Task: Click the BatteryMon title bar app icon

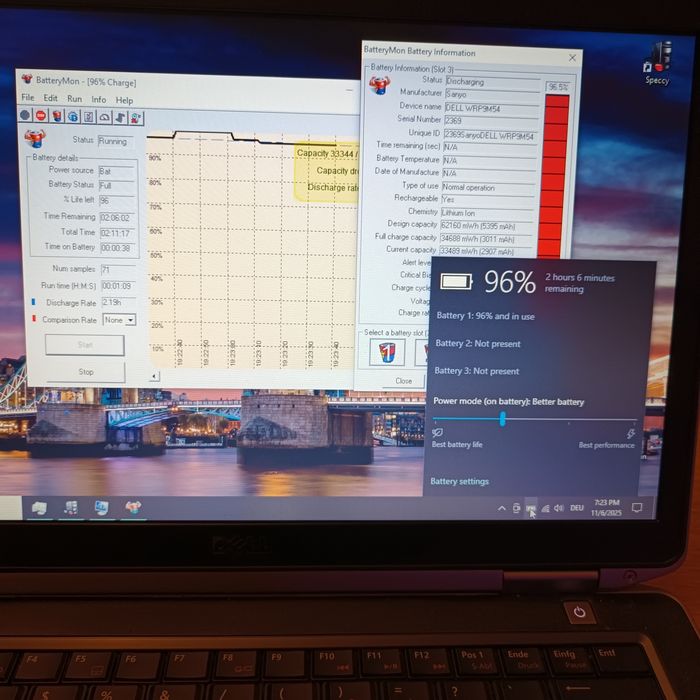Action: point(27,79)
